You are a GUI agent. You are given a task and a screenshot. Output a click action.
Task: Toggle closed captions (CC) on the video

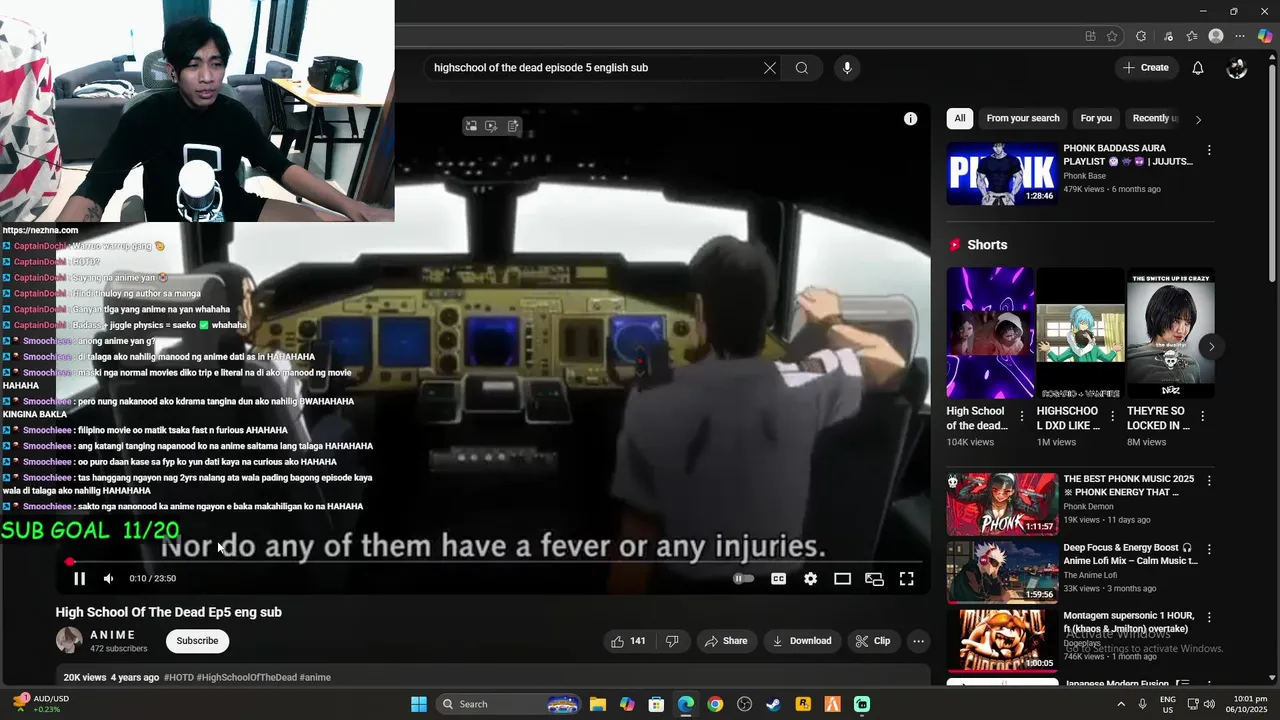click(778, 578)
